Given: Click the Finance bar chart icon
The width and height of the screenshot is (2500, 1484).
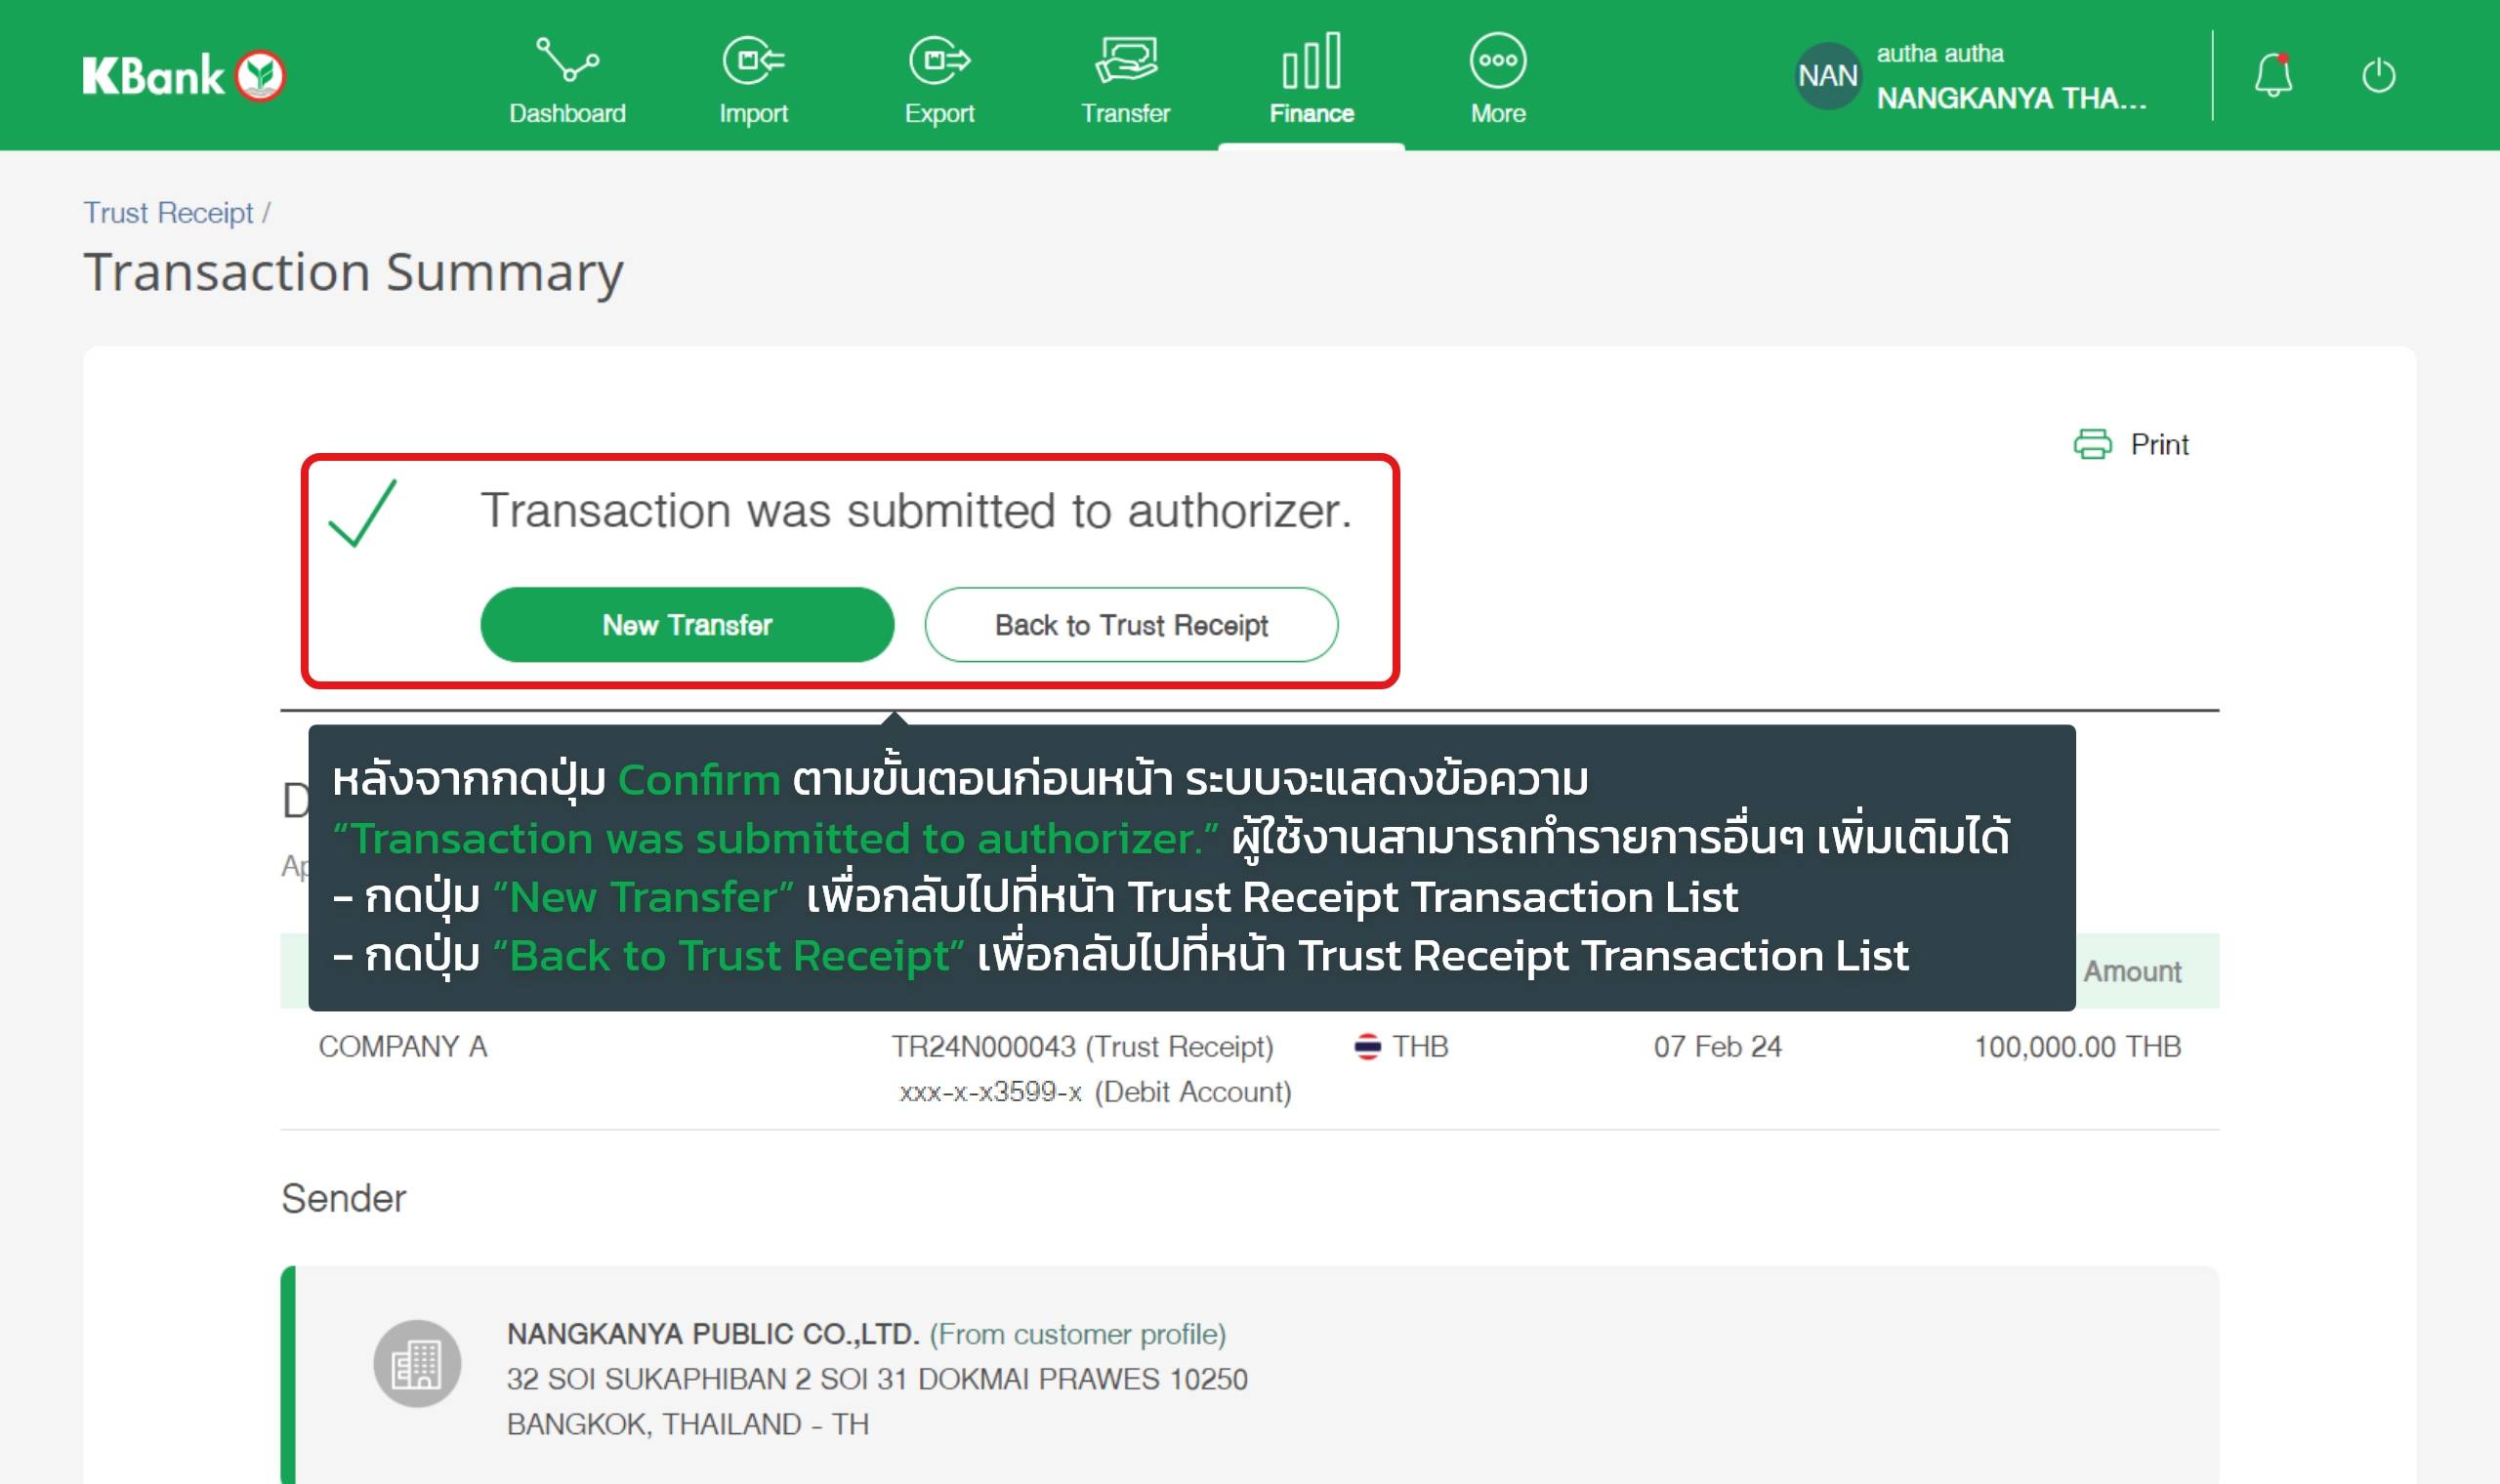Looking at the screenshot, I should point(1311,60).
